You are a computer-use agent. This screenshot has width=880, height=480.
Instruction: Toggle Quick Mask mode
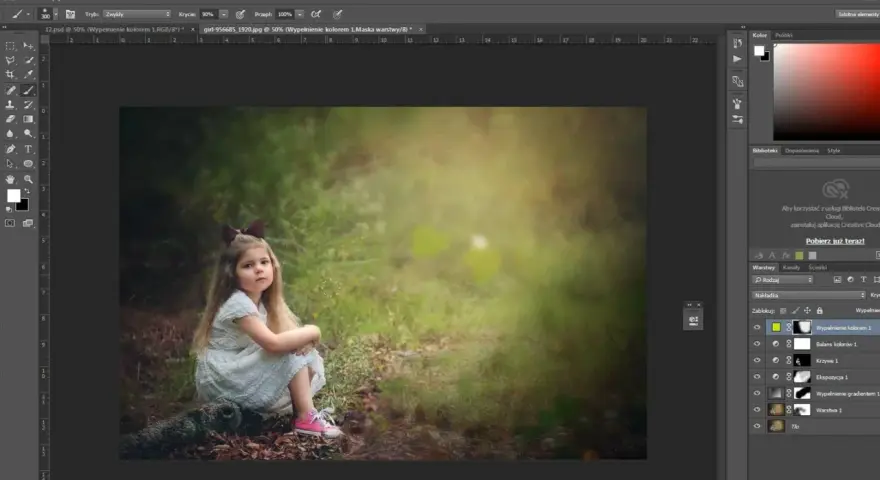[10, 223]
